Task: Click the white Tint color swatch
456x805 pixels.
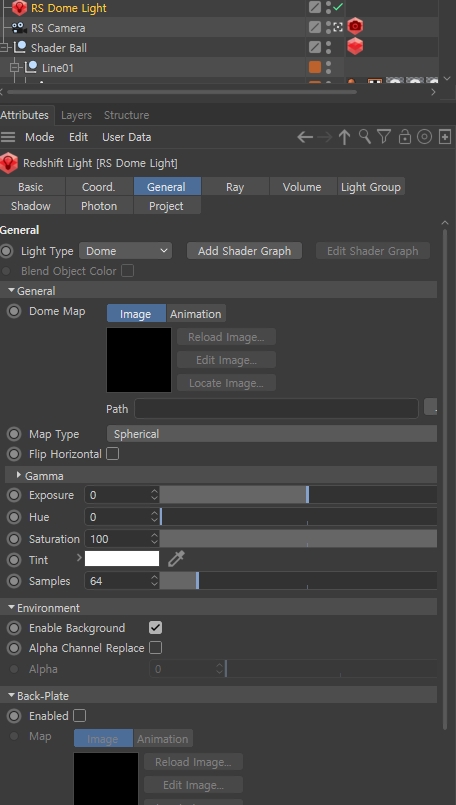Action: (x=122, y=559)
